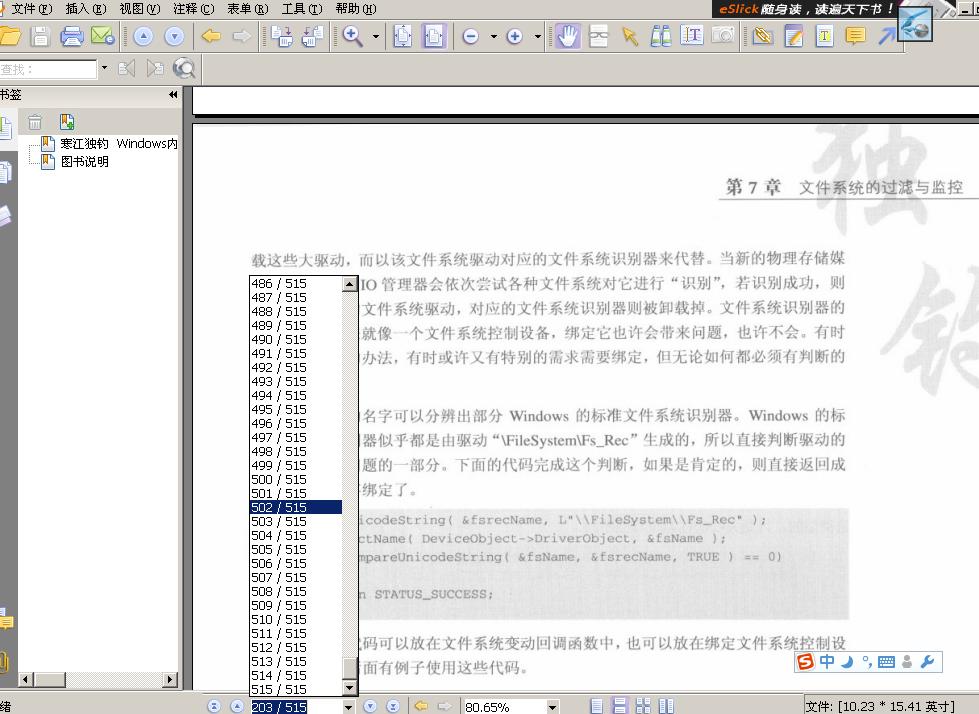The width and height of the screenshot is (979, 714).
Task: Save the document with the floppy icon
Action: click(x=40, y=36)
